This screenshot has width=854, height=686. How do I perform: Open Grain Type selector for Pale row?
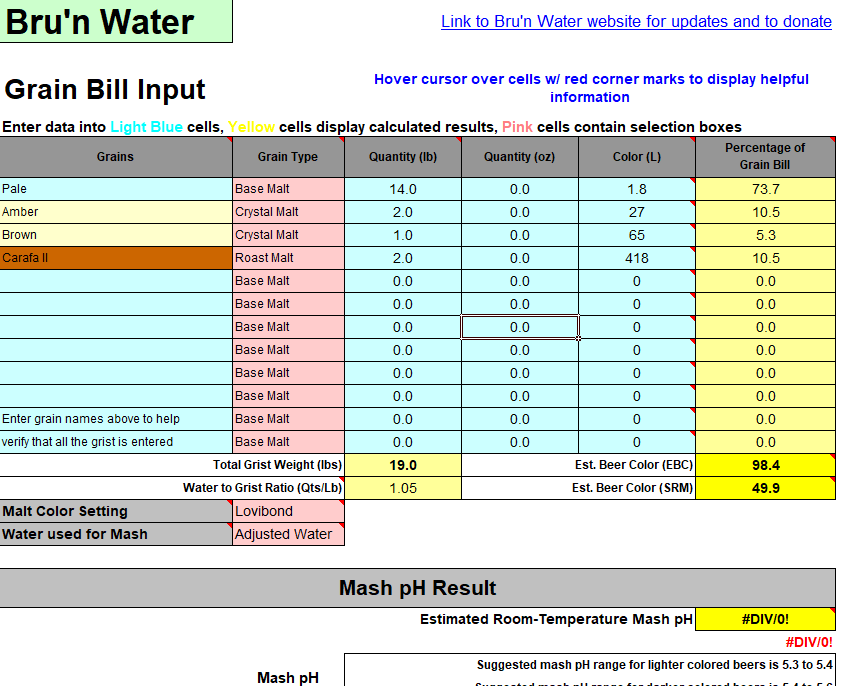(289, 189)
